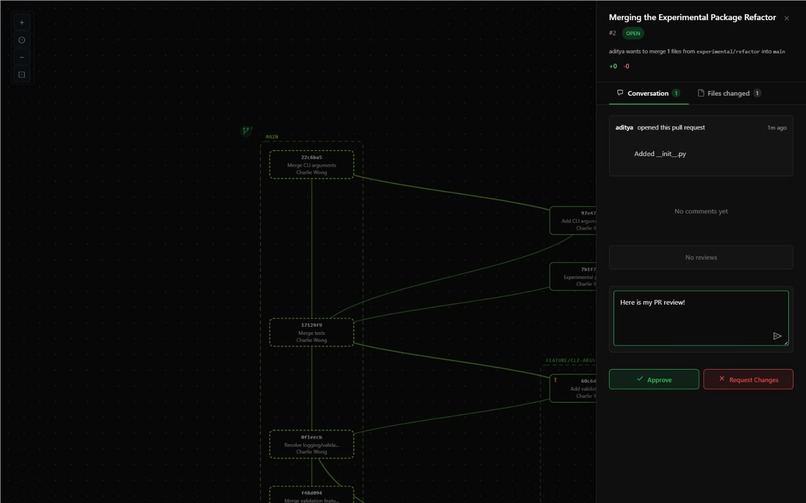Send the review comment with arrow icon
The height and width of the screenshot is (503, 806).
777,336
